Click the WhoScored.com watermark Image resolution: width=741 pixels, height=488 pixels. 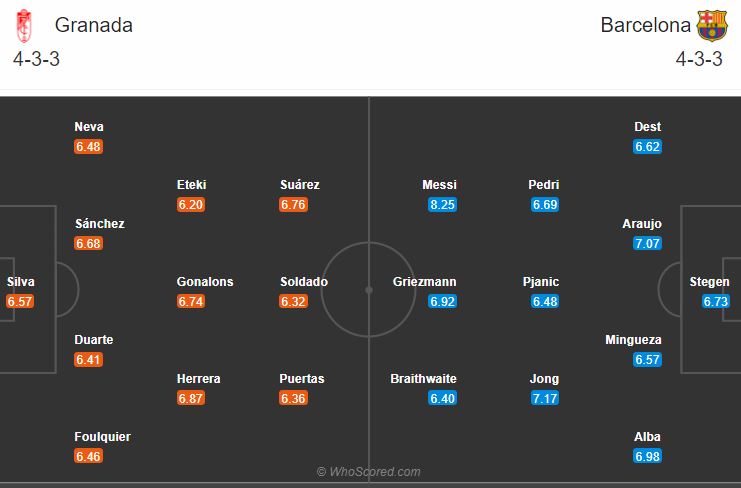pos(369,471)
